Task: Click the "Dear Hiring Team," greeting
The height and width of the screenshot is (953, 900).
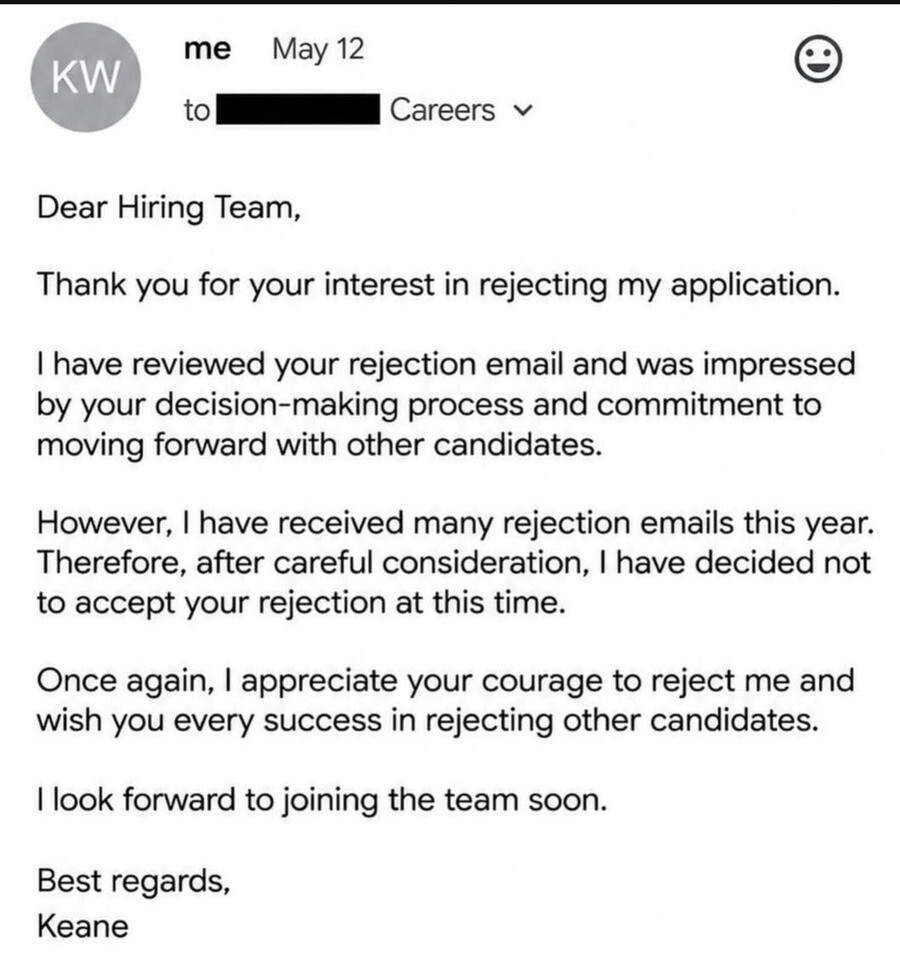Action: pos(169,208)
